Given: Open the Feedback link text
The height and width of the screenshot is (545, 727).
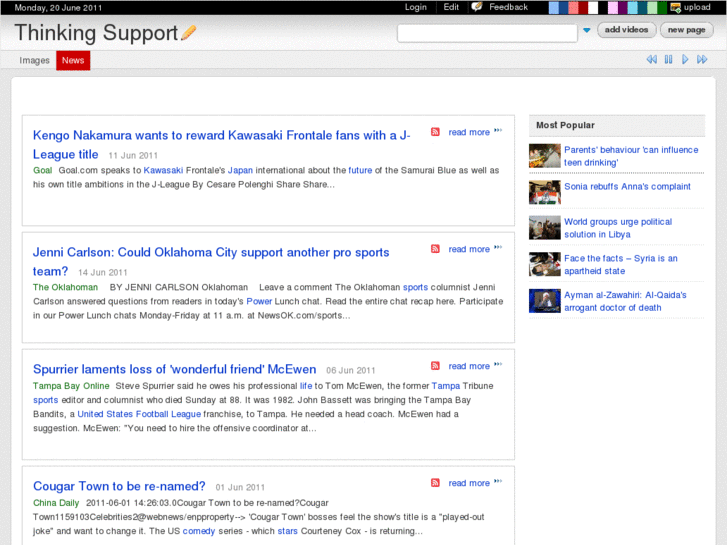Looking at the screenshot, I should pos(508,7).
